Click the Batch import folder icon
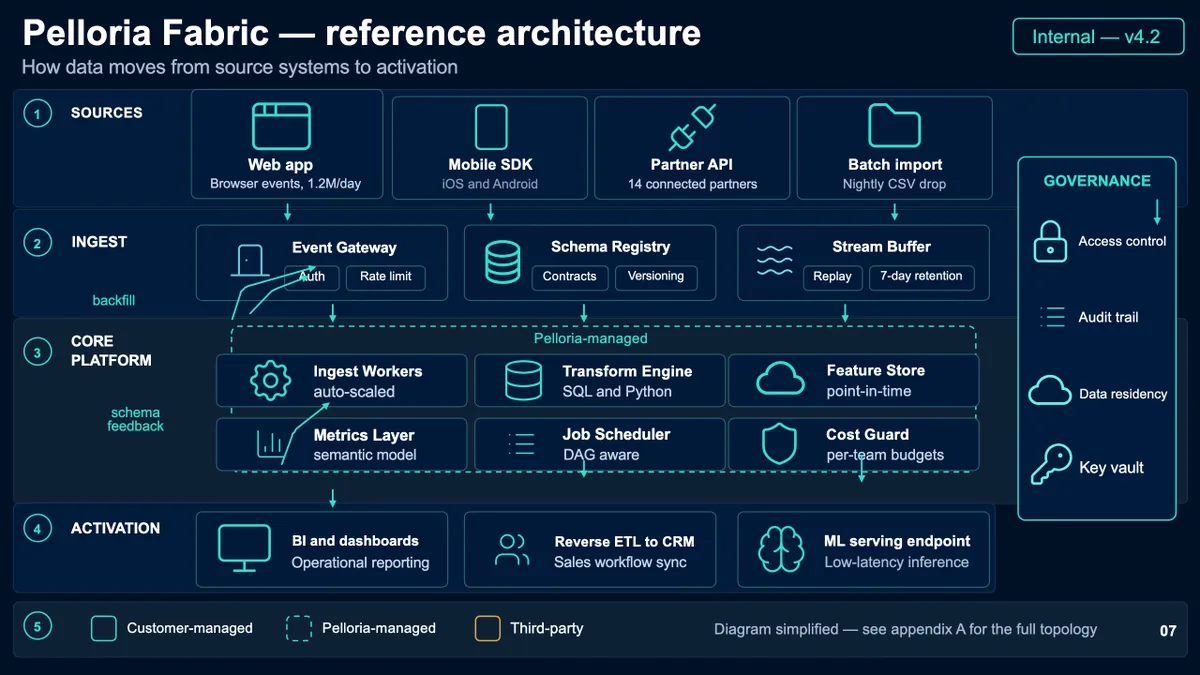 click(895, 126)
